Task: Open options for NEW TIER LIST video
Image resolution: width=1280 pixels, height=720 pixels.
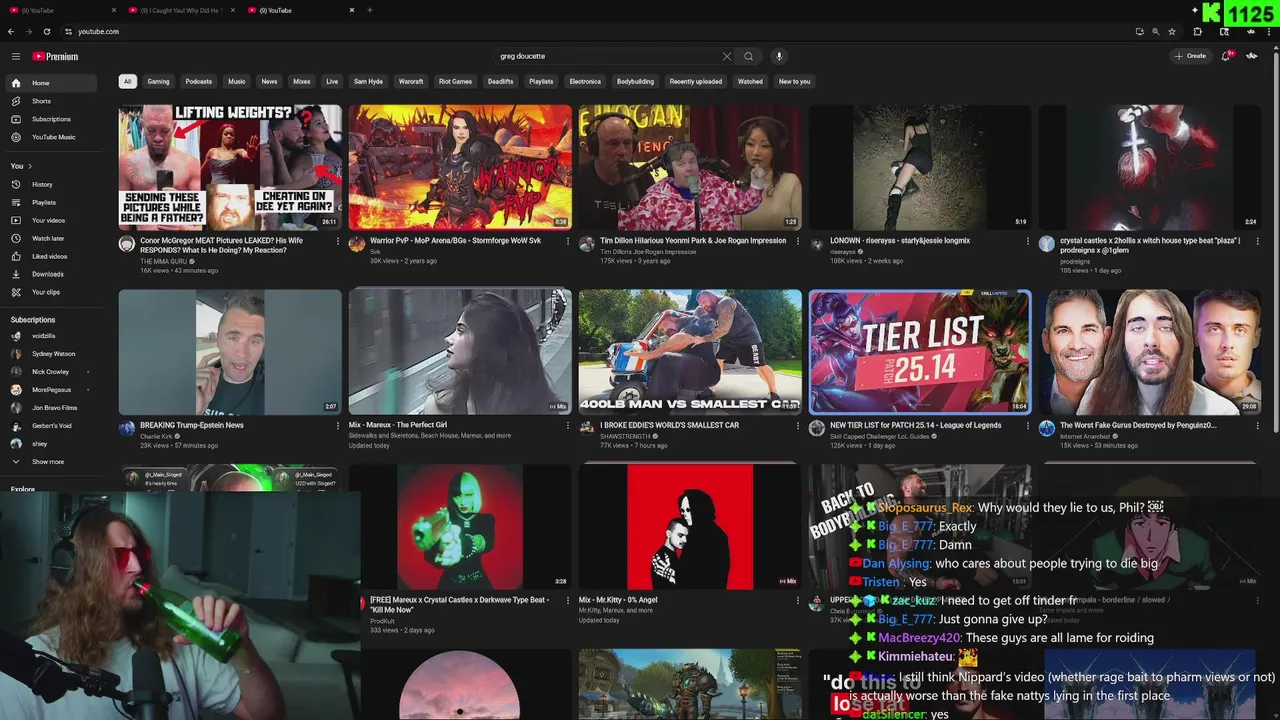Action: click(1027, 426)
